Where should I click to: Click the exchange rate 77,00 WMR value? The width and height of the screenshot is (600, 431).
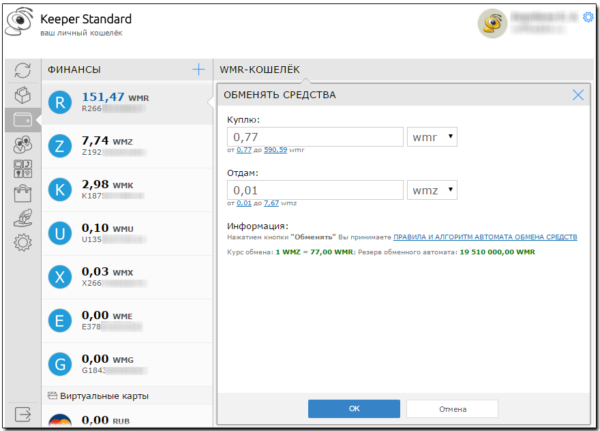(x=332, y=252)
